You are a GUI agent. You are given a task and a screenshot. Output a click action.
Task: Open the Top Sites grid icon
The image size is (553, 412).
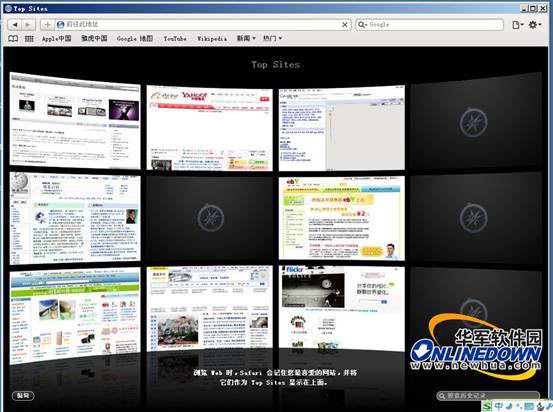coord(29,38)
